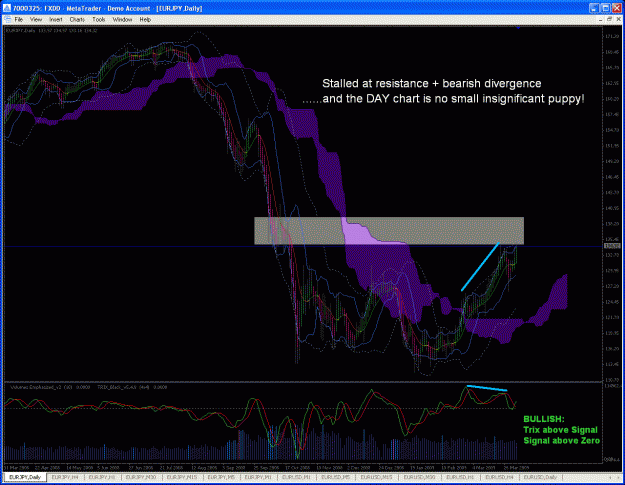Switch to the EURUSD,H1 chart tab

(460, 477)
